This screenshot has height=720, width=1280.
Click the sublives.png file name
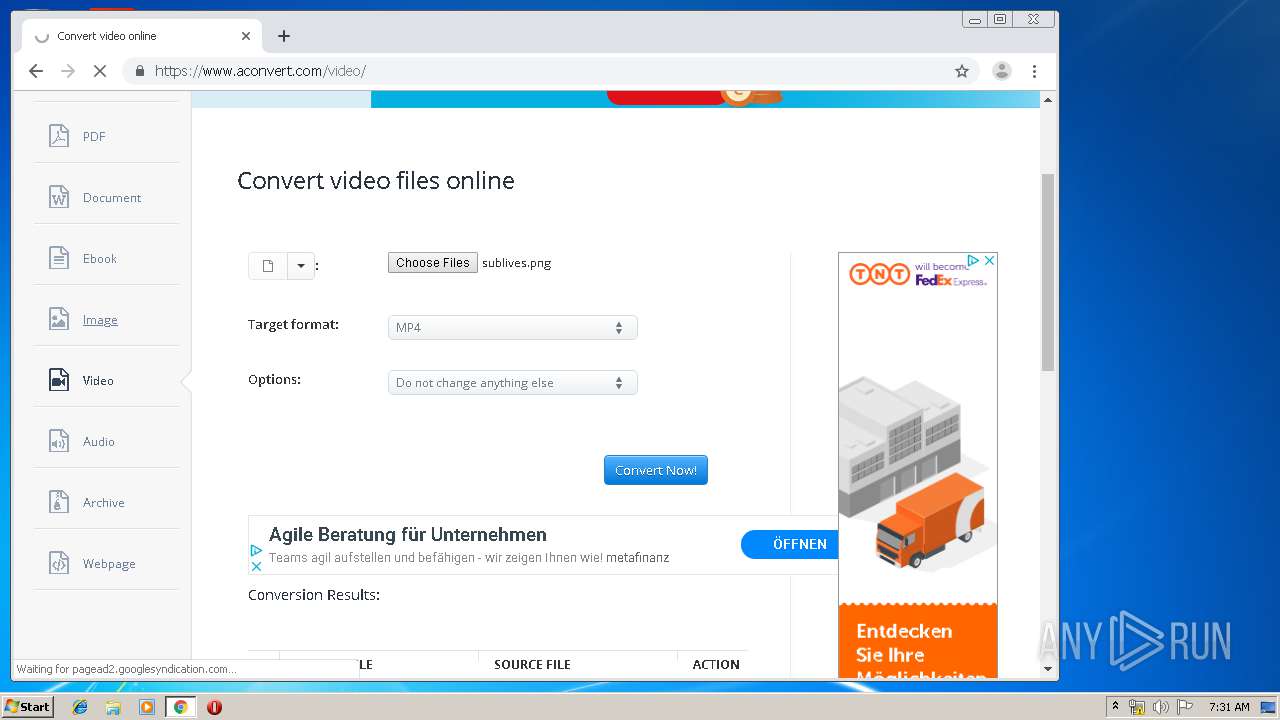click(516, 263)
